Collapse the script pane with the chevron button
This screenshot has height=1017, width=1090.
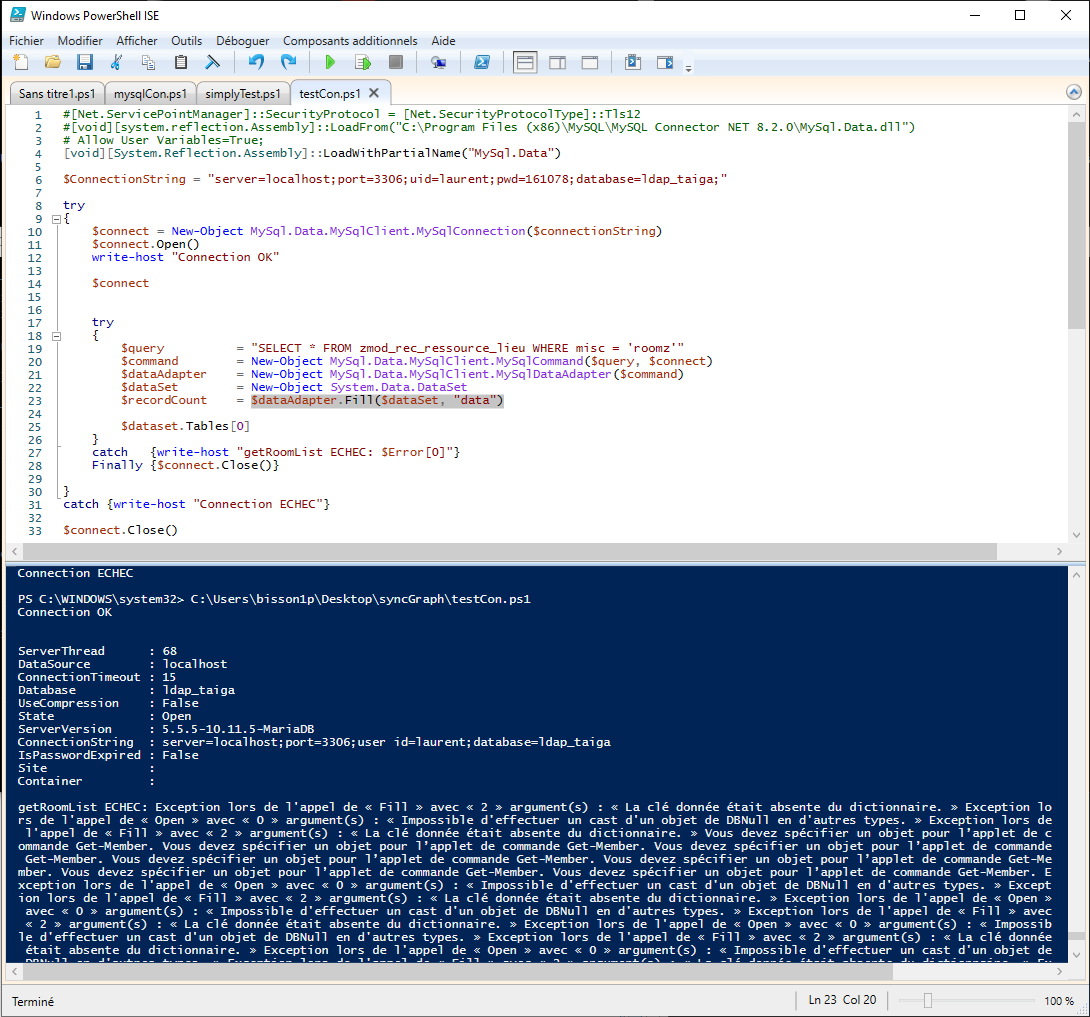1074,93
